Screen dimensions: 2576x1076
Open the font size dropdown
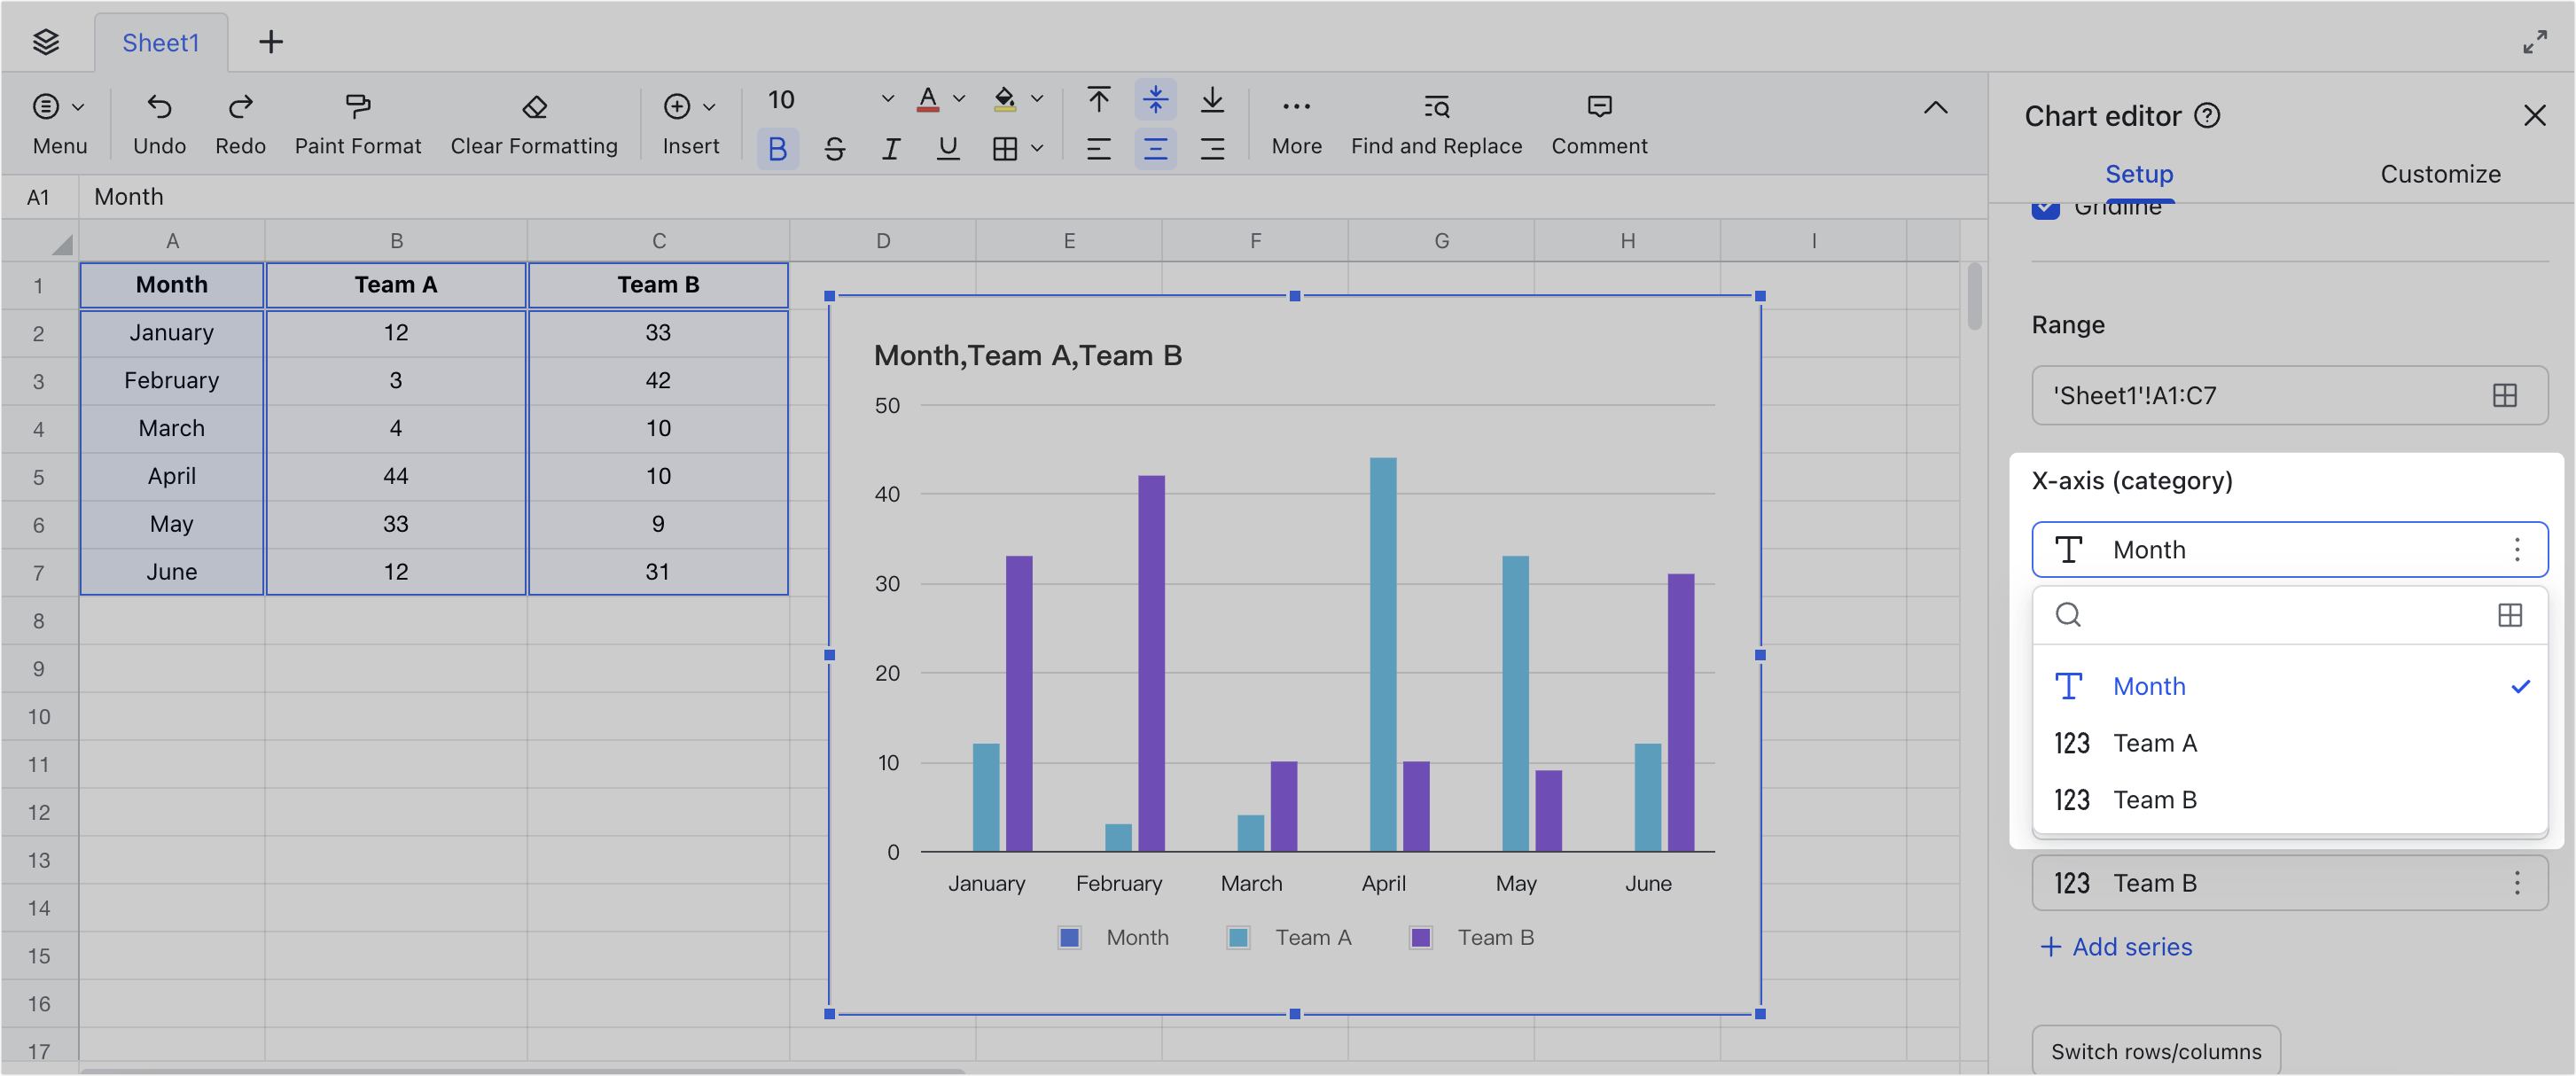click(x=886, y=99)
